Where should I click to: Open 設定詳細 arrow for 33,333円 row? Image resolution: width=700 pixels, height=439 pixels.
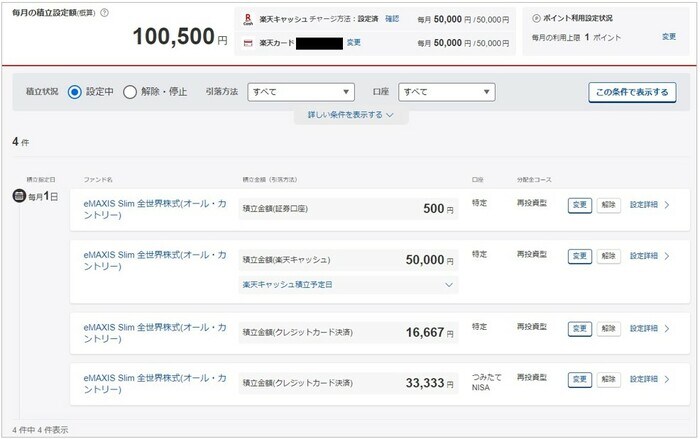point(667,380)
